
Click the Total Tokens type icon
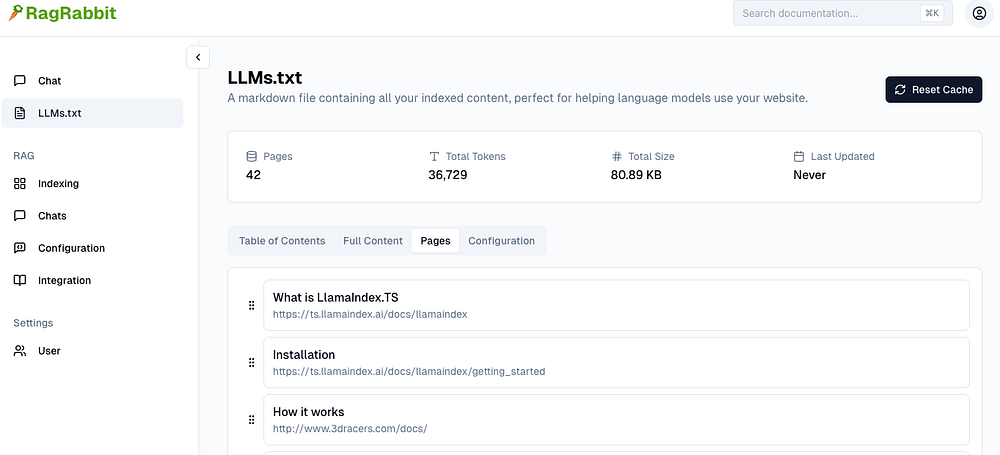[434, 156]
